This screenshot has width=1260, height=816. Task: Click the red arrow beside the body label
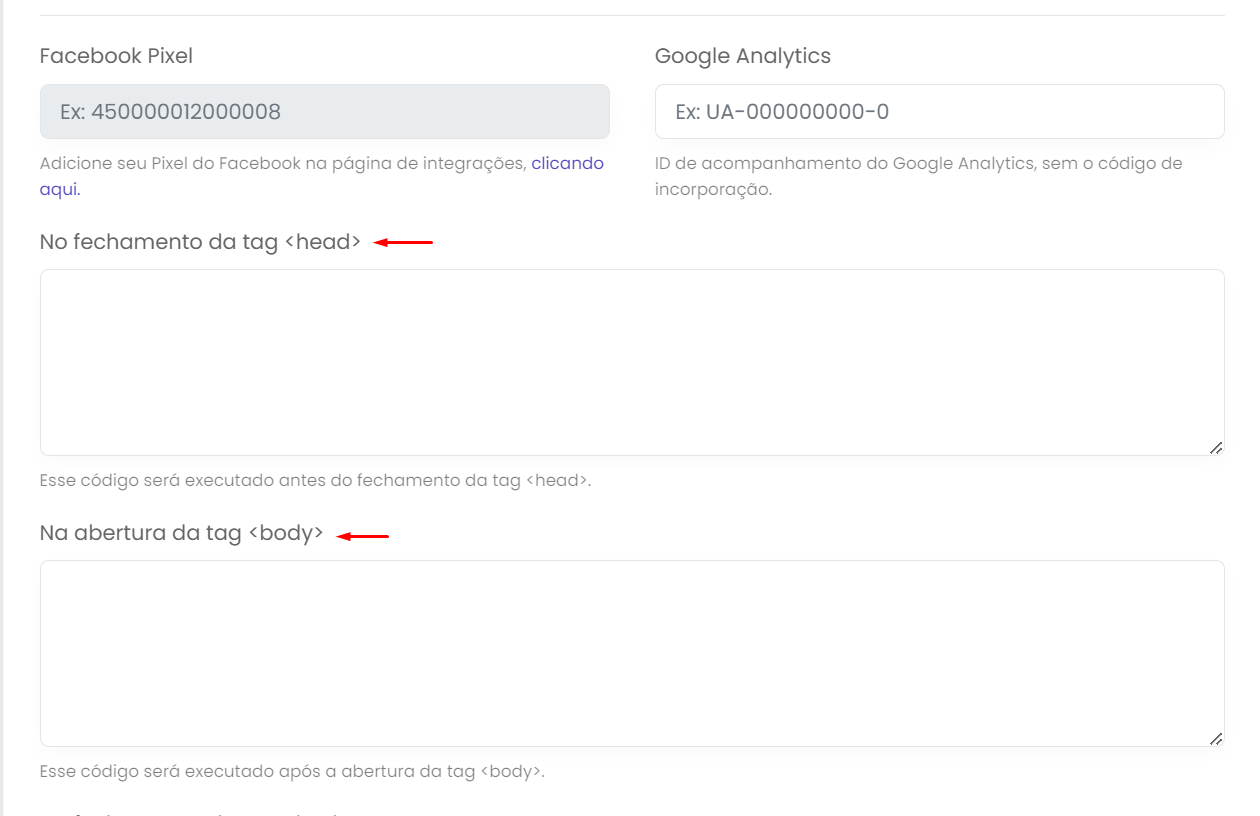(362, 537)
